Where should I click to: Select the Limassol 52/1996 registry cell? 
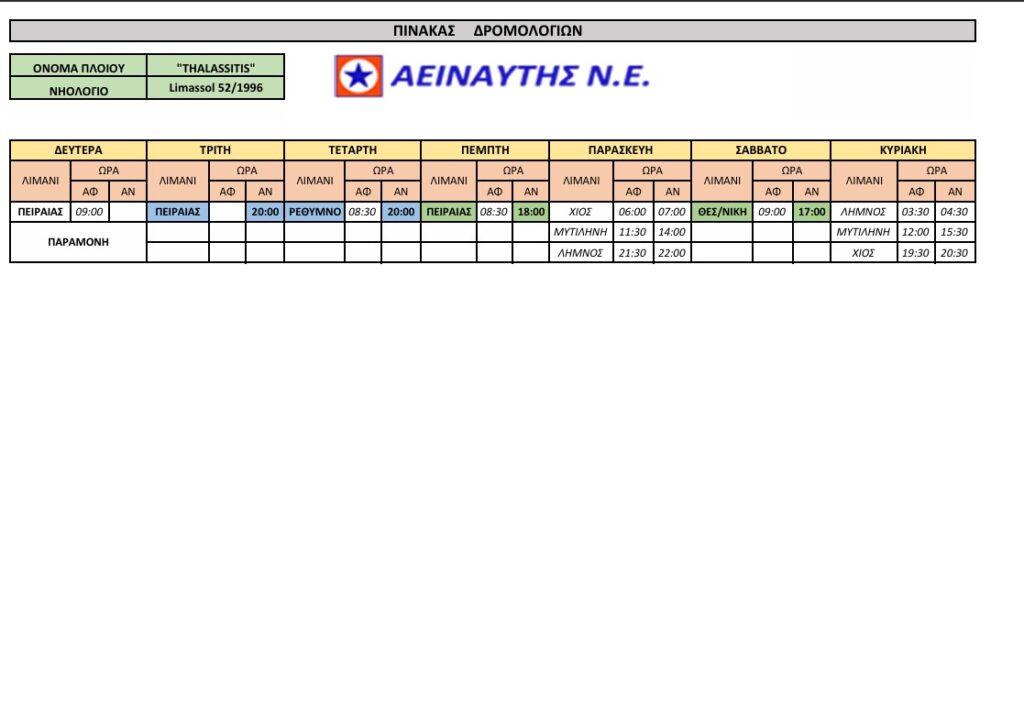coord(216,89)
